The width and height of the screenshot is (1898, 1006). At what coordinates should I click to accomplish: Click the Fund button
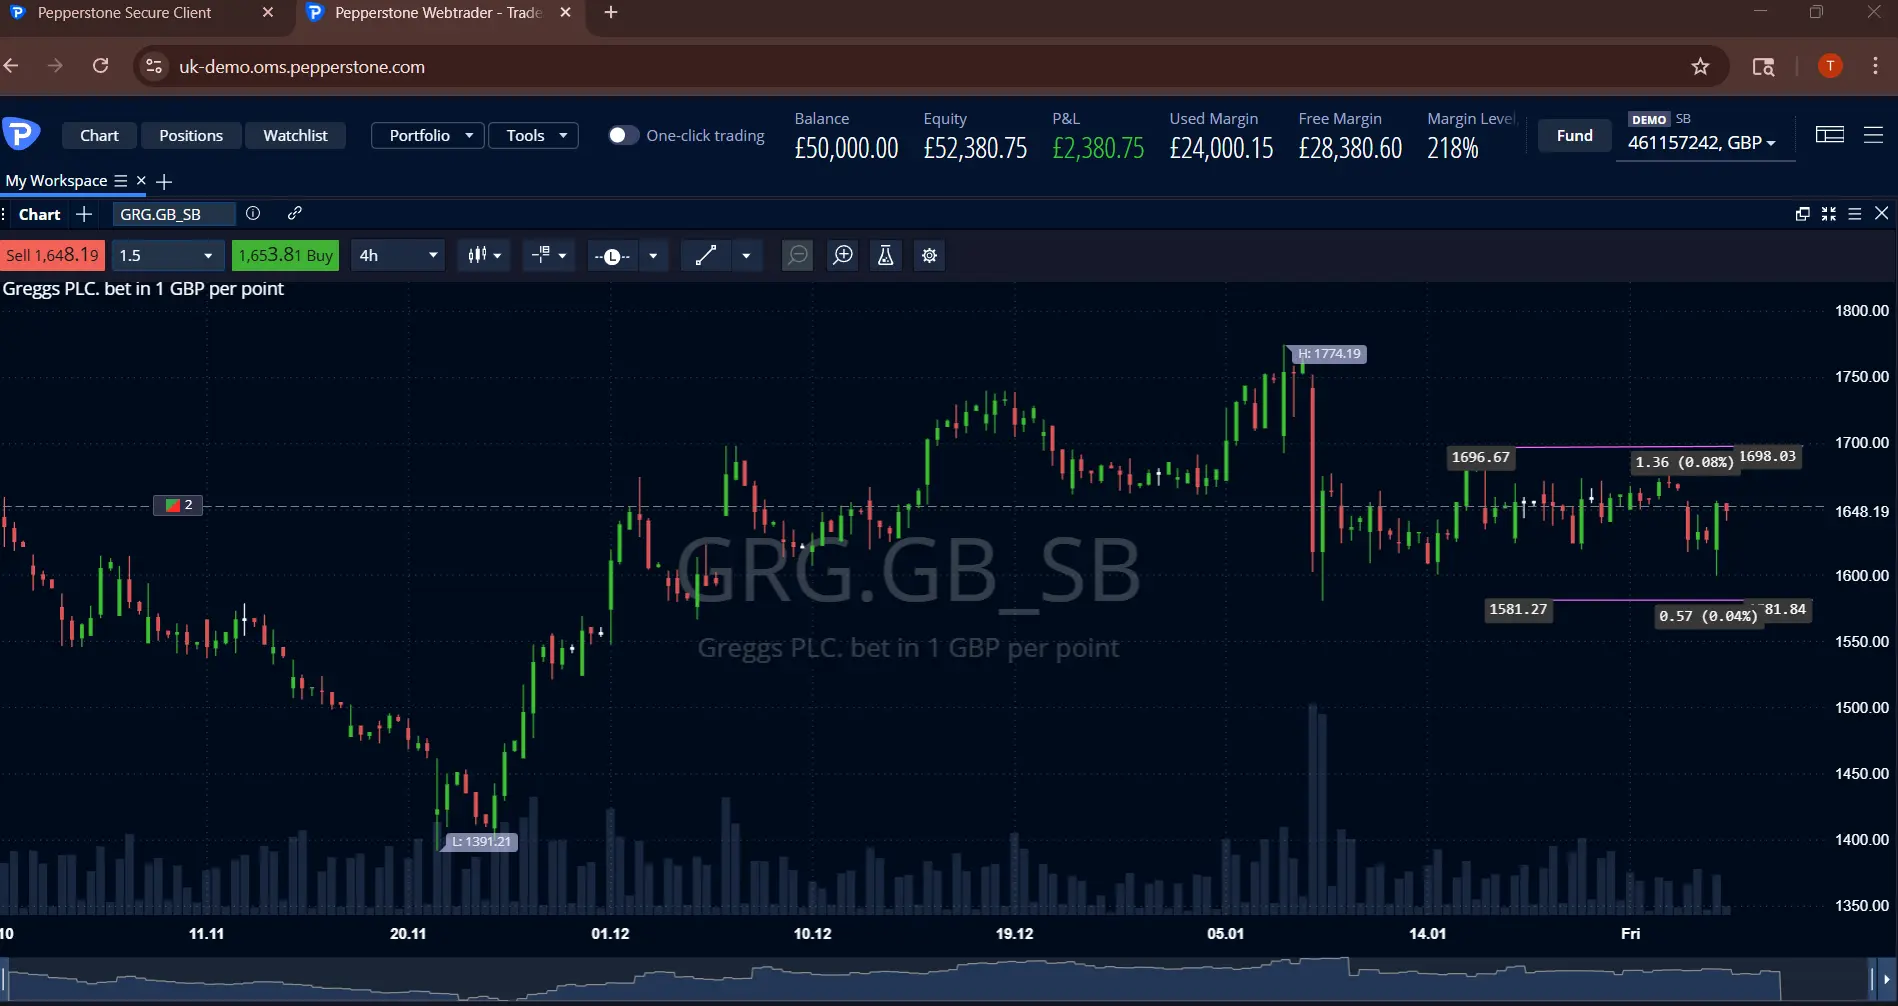[1574, 135]
